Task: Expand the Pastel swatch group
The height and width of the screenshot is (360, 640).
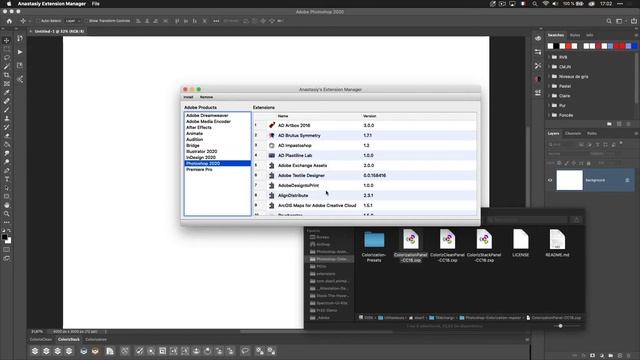Action: [x=549, y=86]
